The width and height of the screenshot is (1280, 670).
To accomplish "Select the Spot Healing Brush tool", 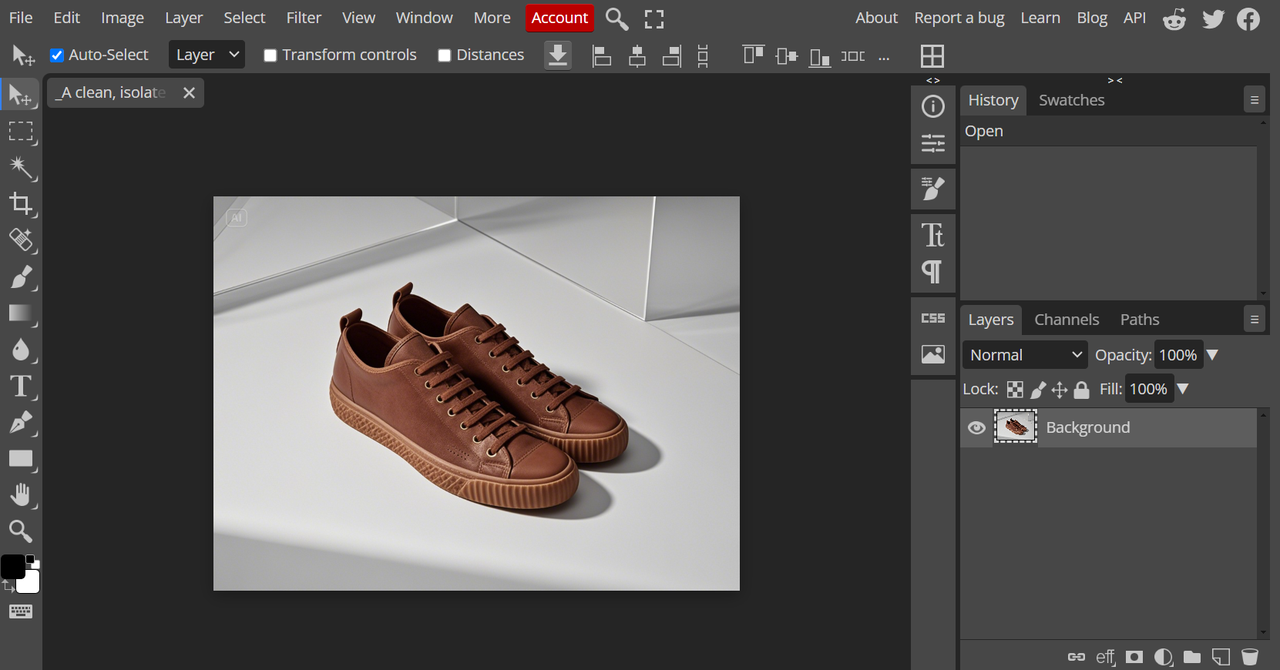I will pyautogui.click(x=21, y=240).
